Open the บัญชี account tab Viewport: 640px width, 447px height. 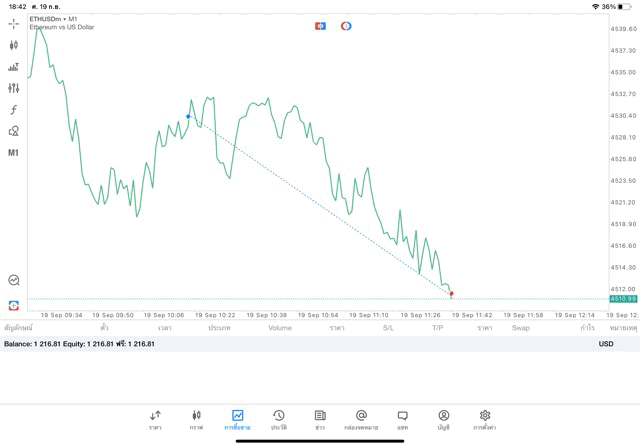pos(443,419)
